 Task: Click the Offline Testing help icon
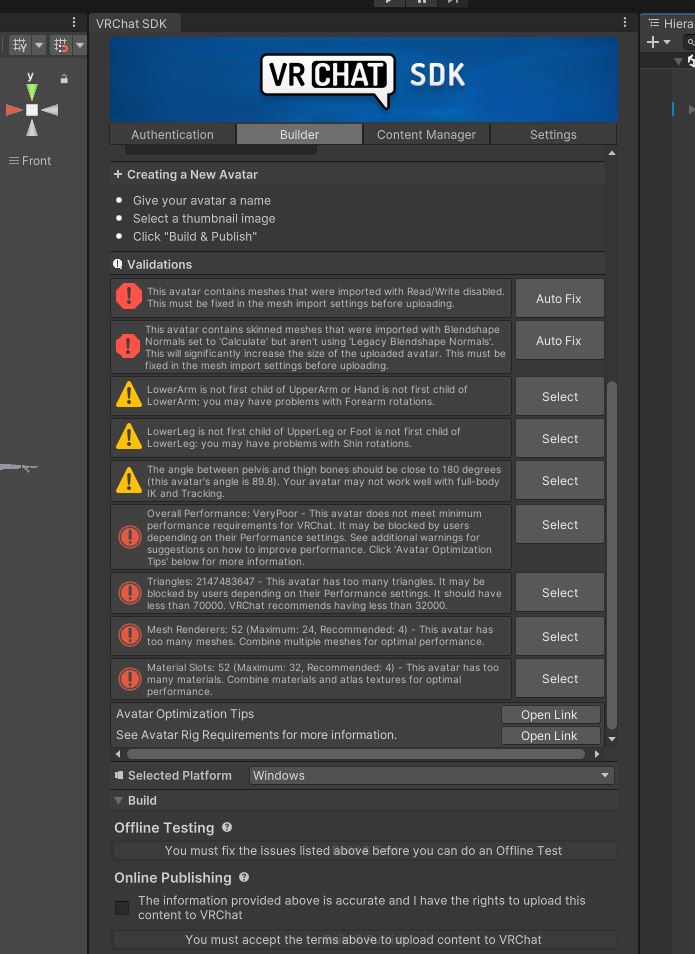[227, 828]
